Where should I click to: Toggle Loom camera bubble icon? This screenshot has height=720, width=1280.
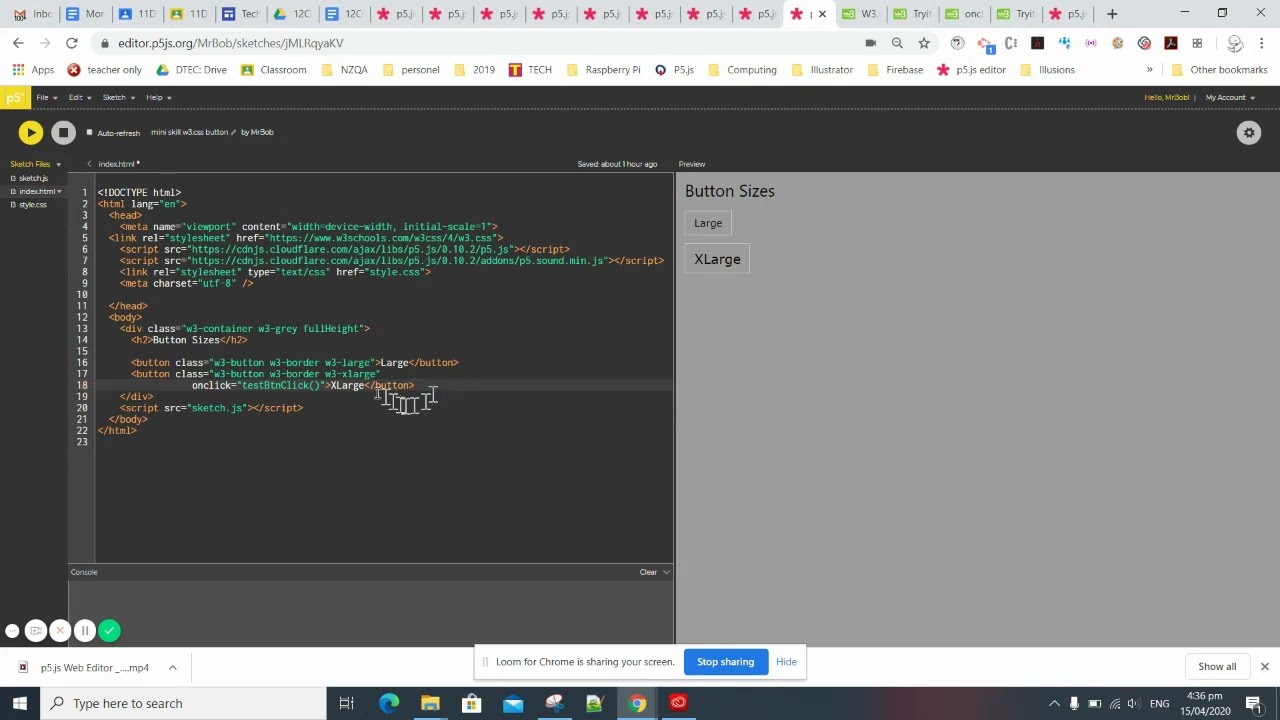coord(36,631)
